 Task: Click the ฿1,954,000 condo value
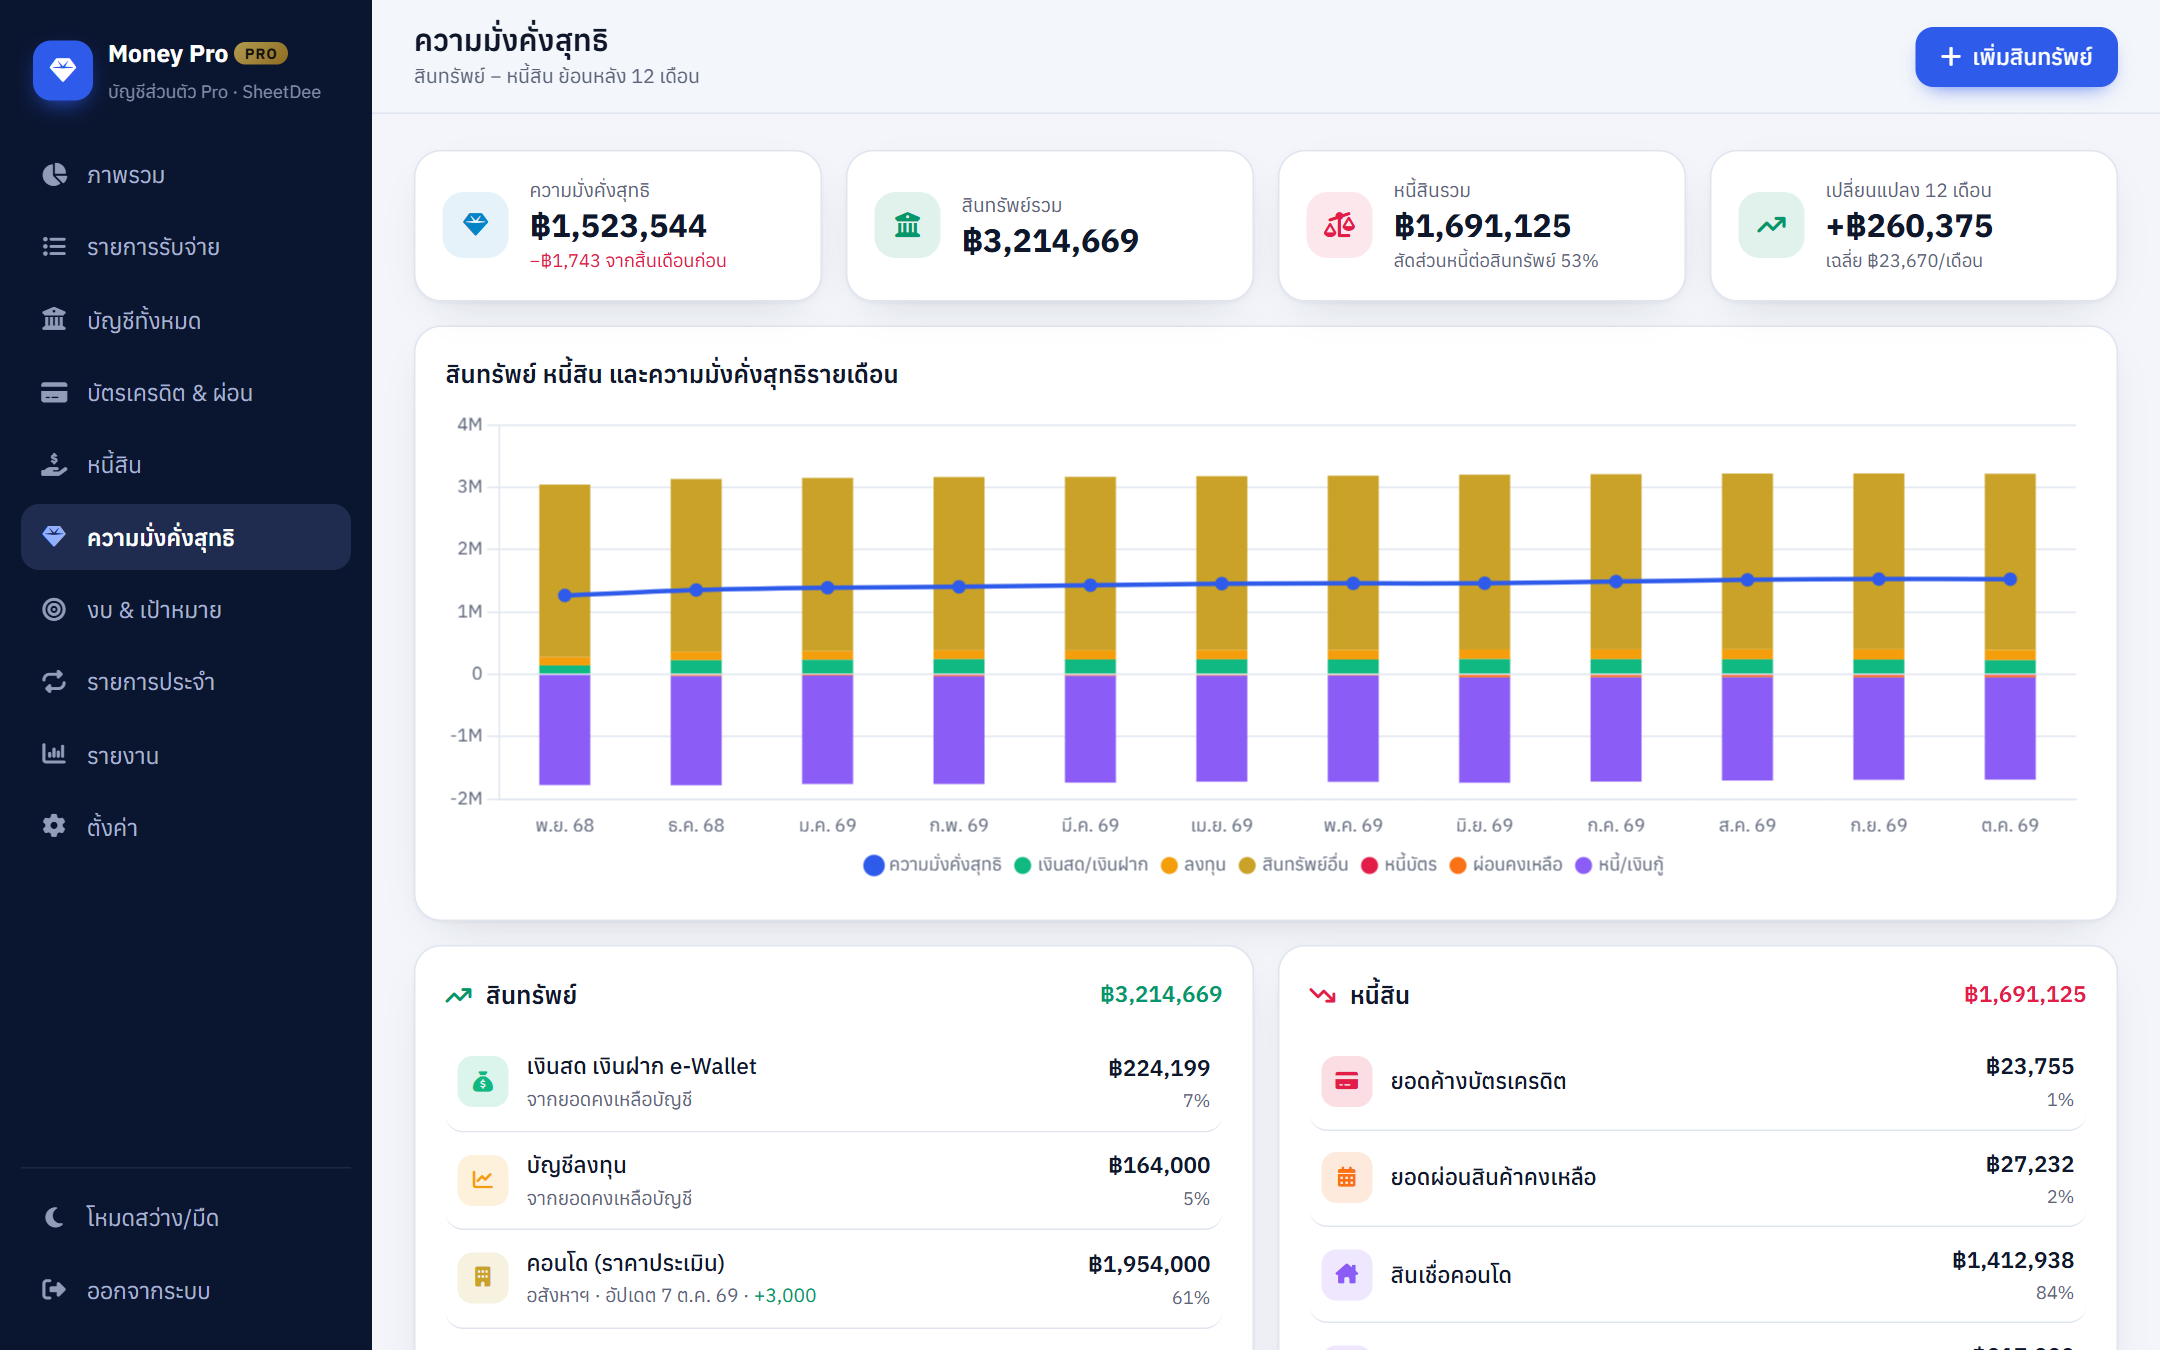tap(1149, 1265)
